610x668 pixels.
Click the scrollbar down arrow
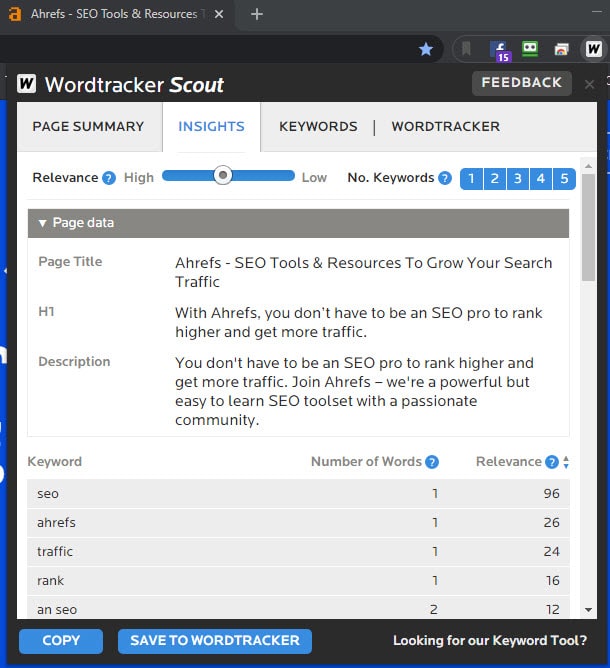(589, 610)
